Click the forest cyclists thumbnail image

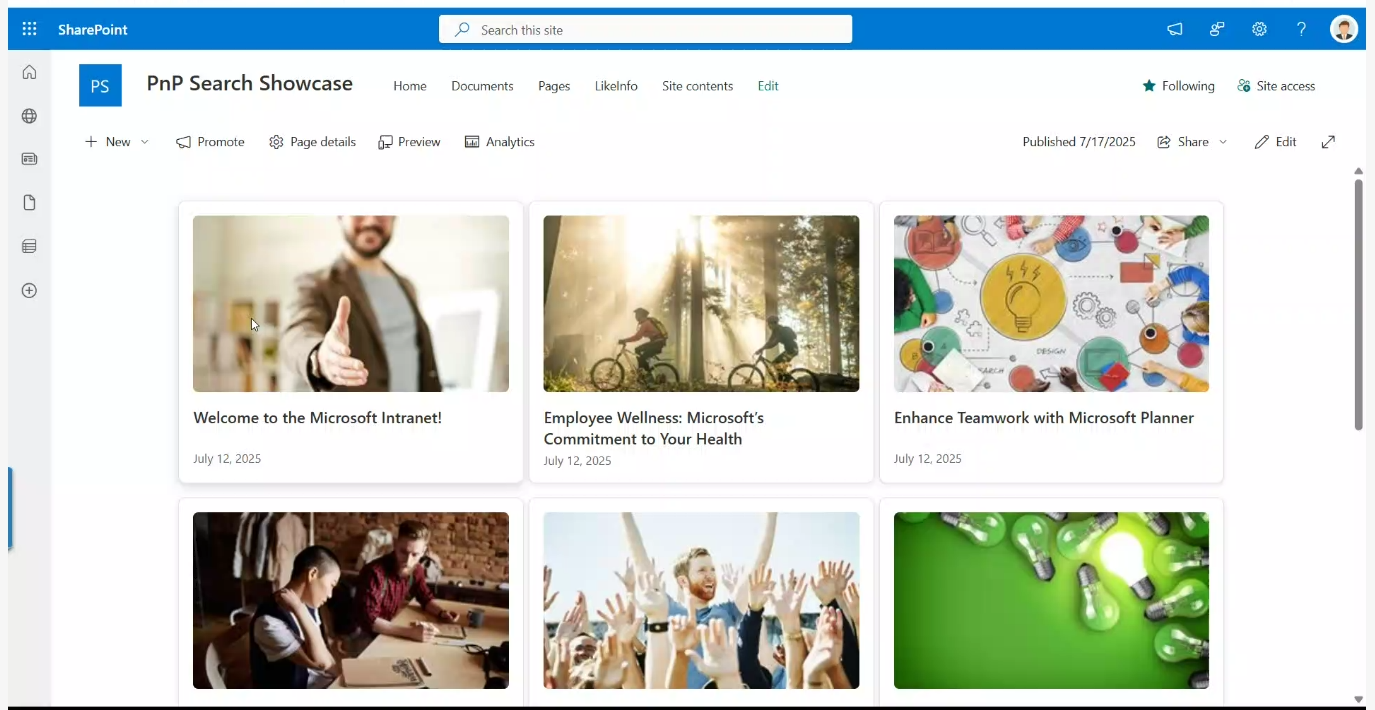[x=701, y=304]
